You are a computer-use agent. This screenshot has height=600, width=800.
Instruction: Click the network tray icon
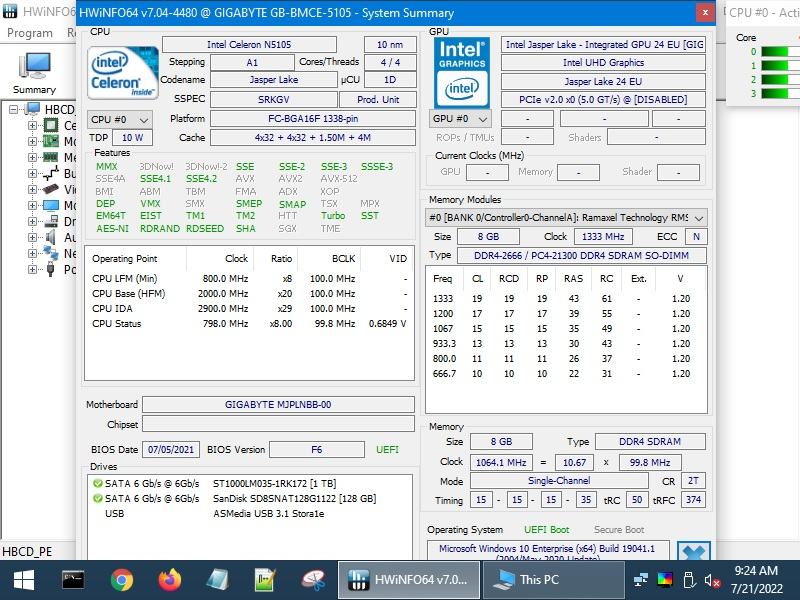(640, 580)
